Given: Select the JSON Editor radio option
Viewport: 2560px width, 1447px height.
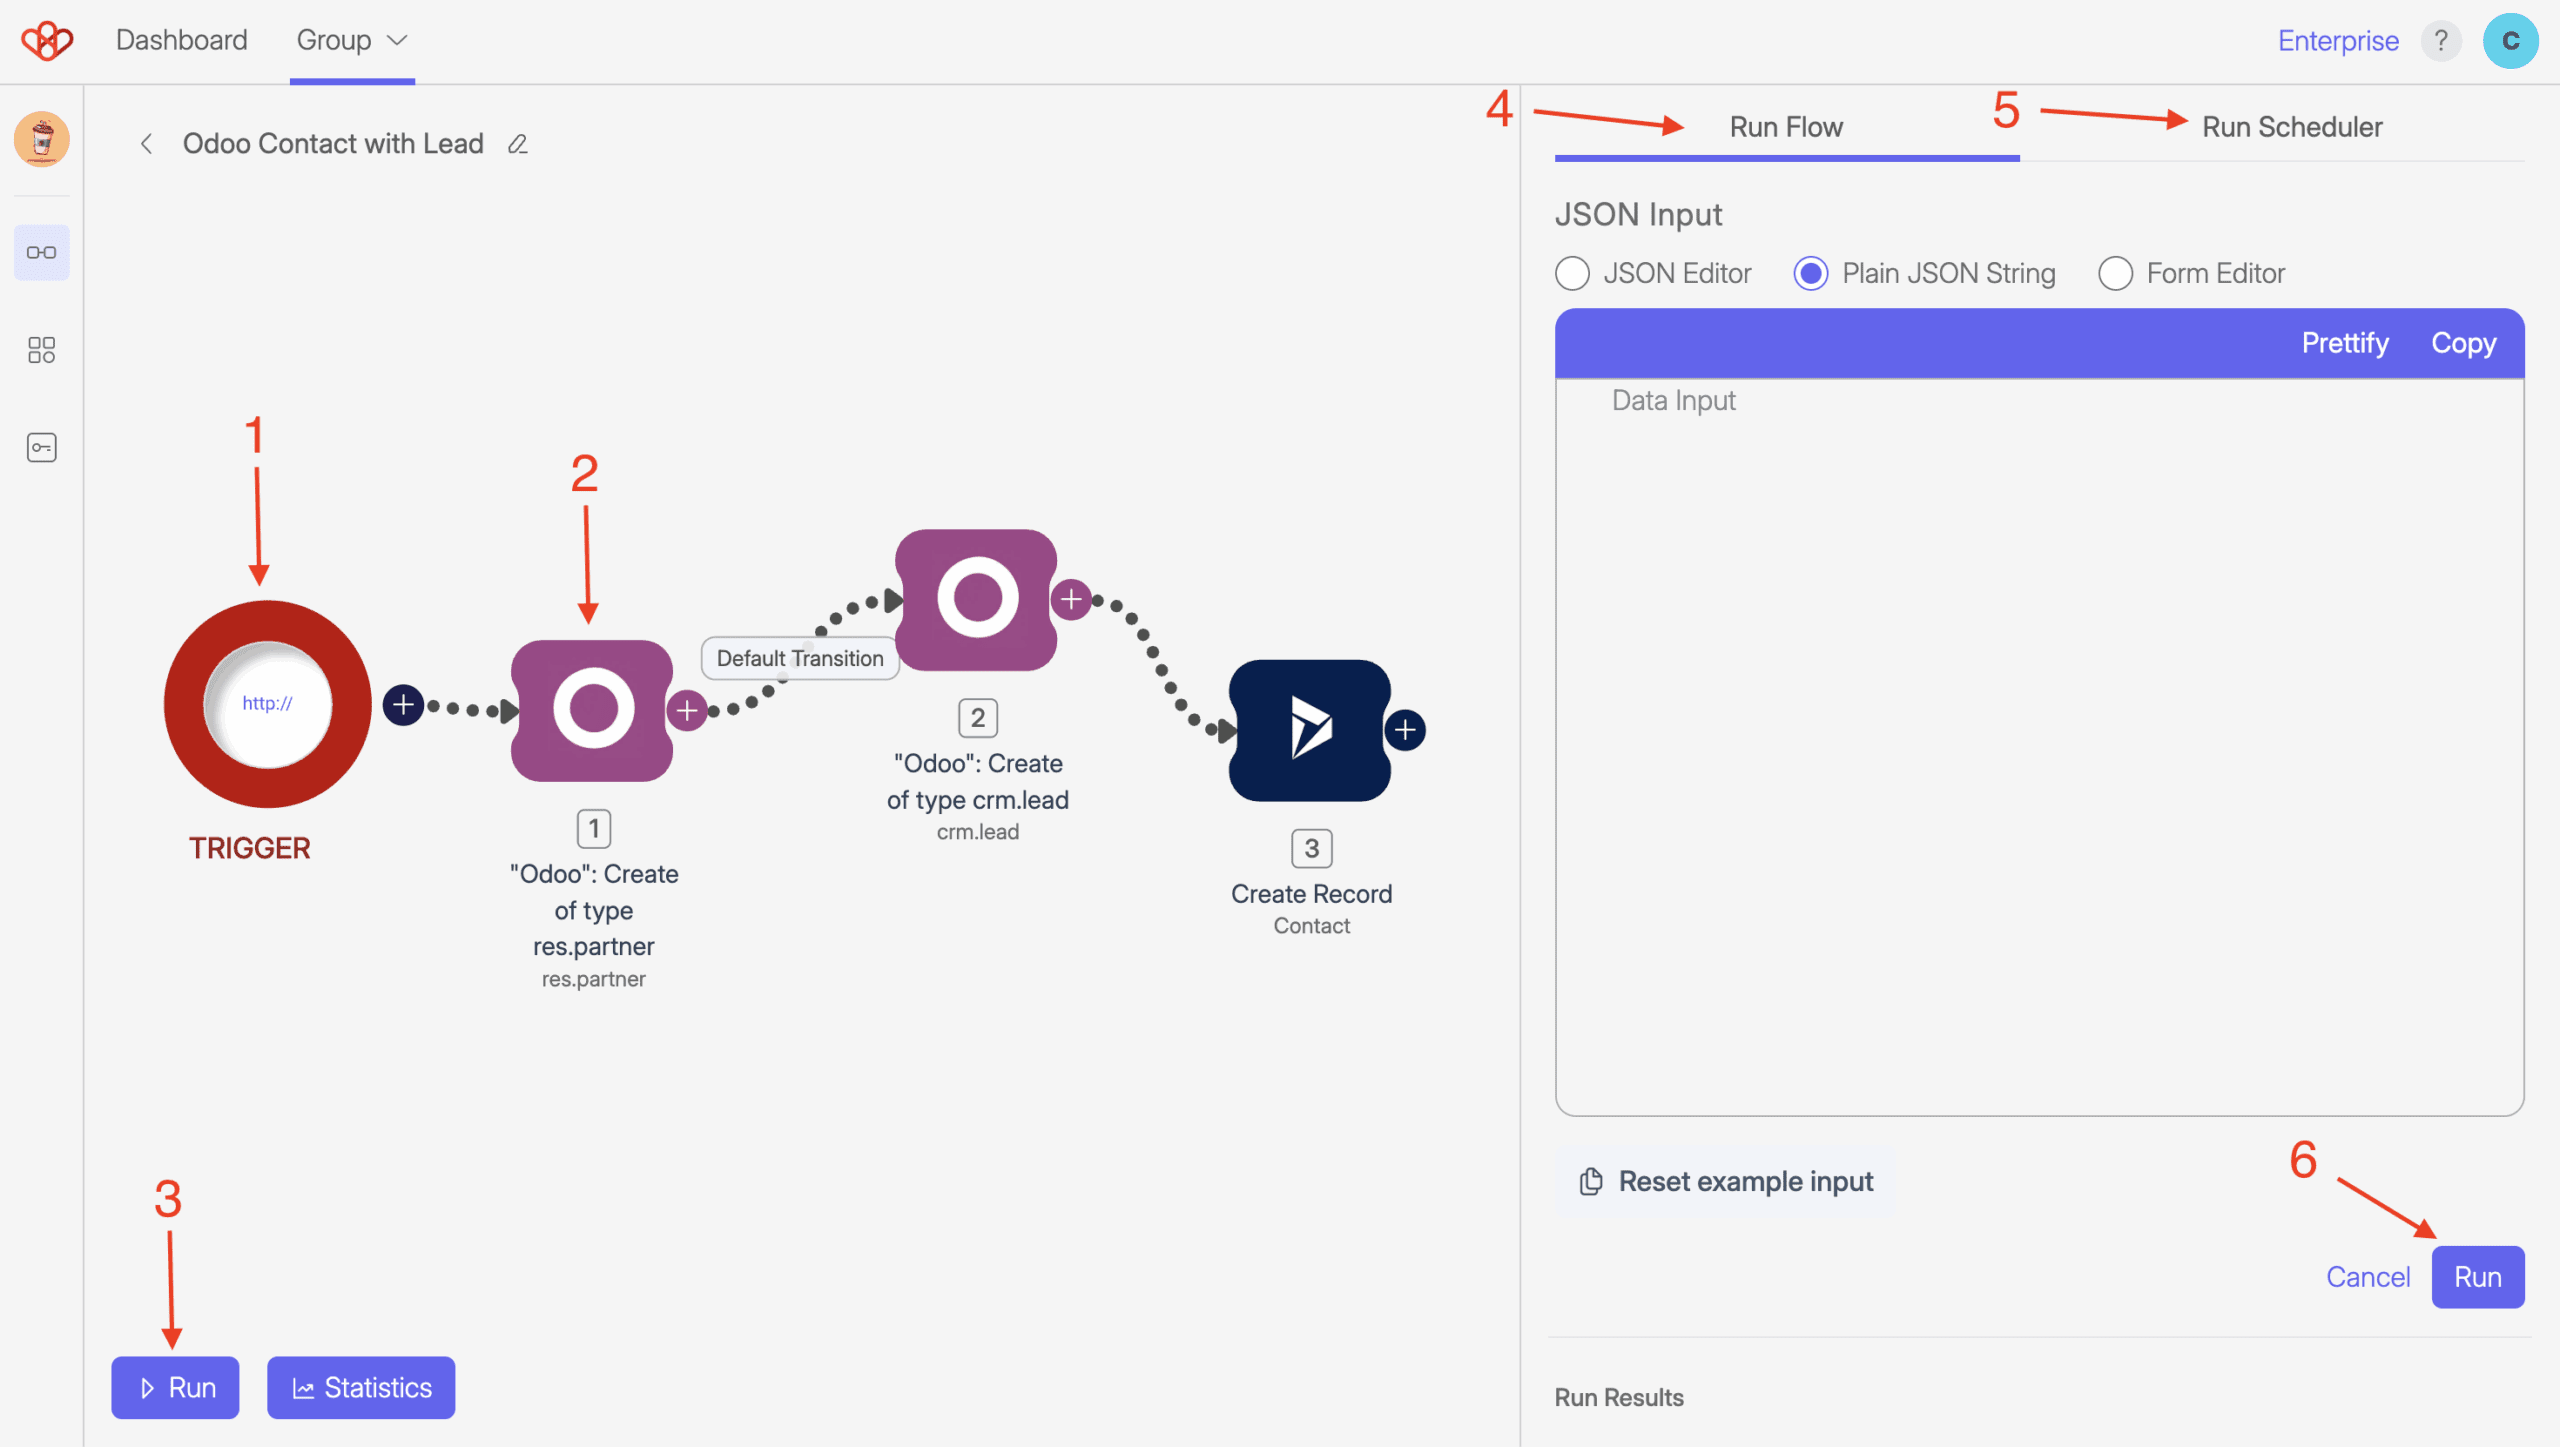Looking at the screenshot, I should click(1573, 273).
